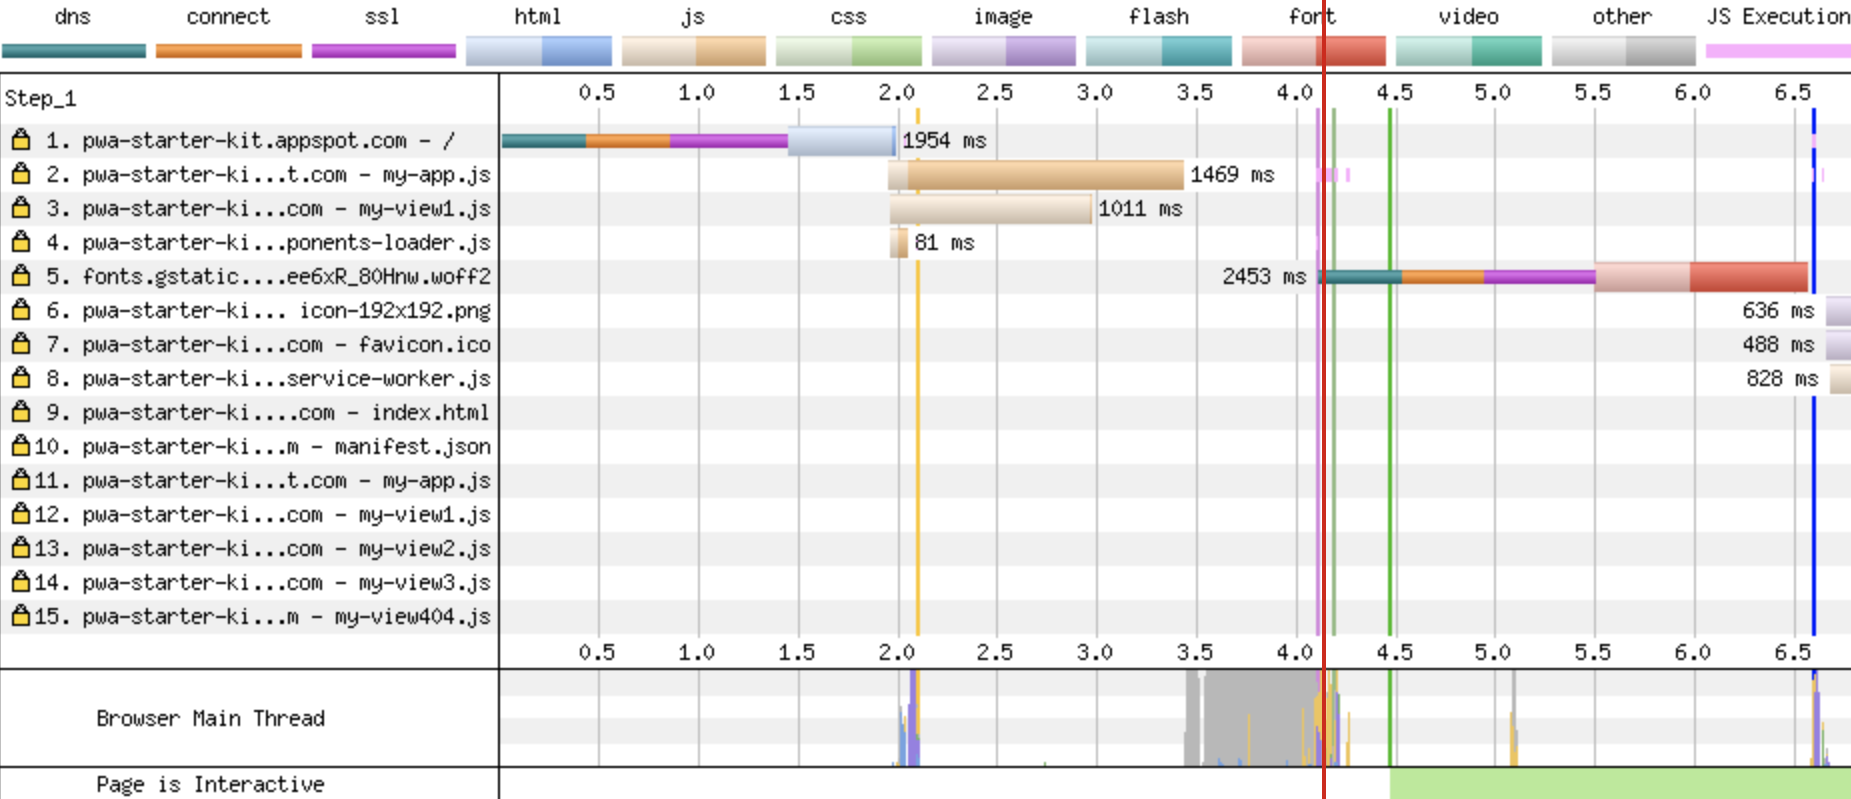This screenshot has height=799, width=1851.
Task: Click the Page is Interactive label
Action: click(x=211, y=784)
